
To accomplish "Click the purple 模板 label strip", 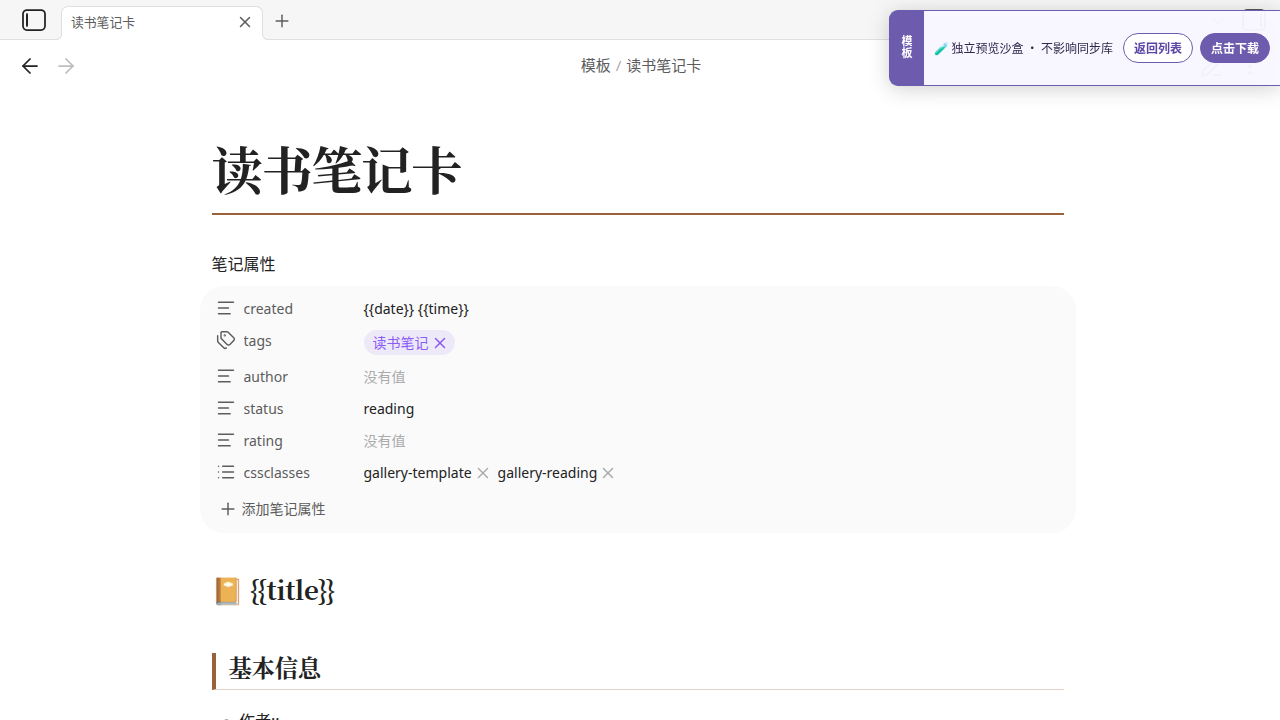I will click(906, 48).
